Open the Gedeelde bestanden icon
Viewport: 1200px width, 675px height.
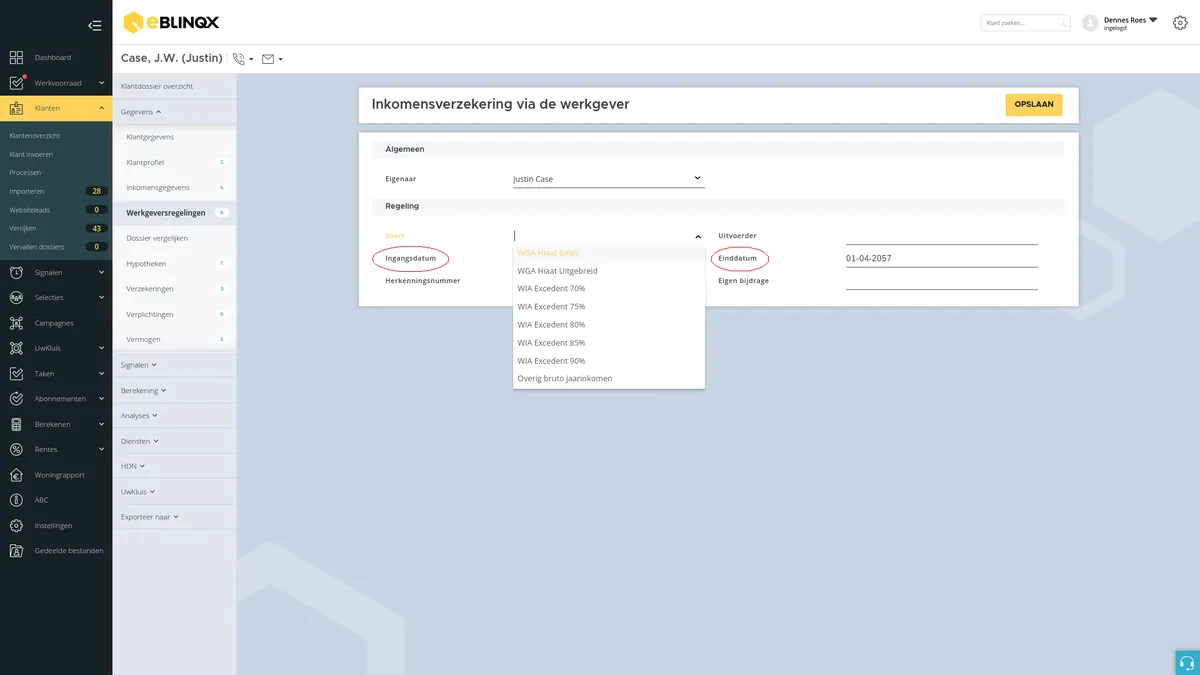click(16, 550)
